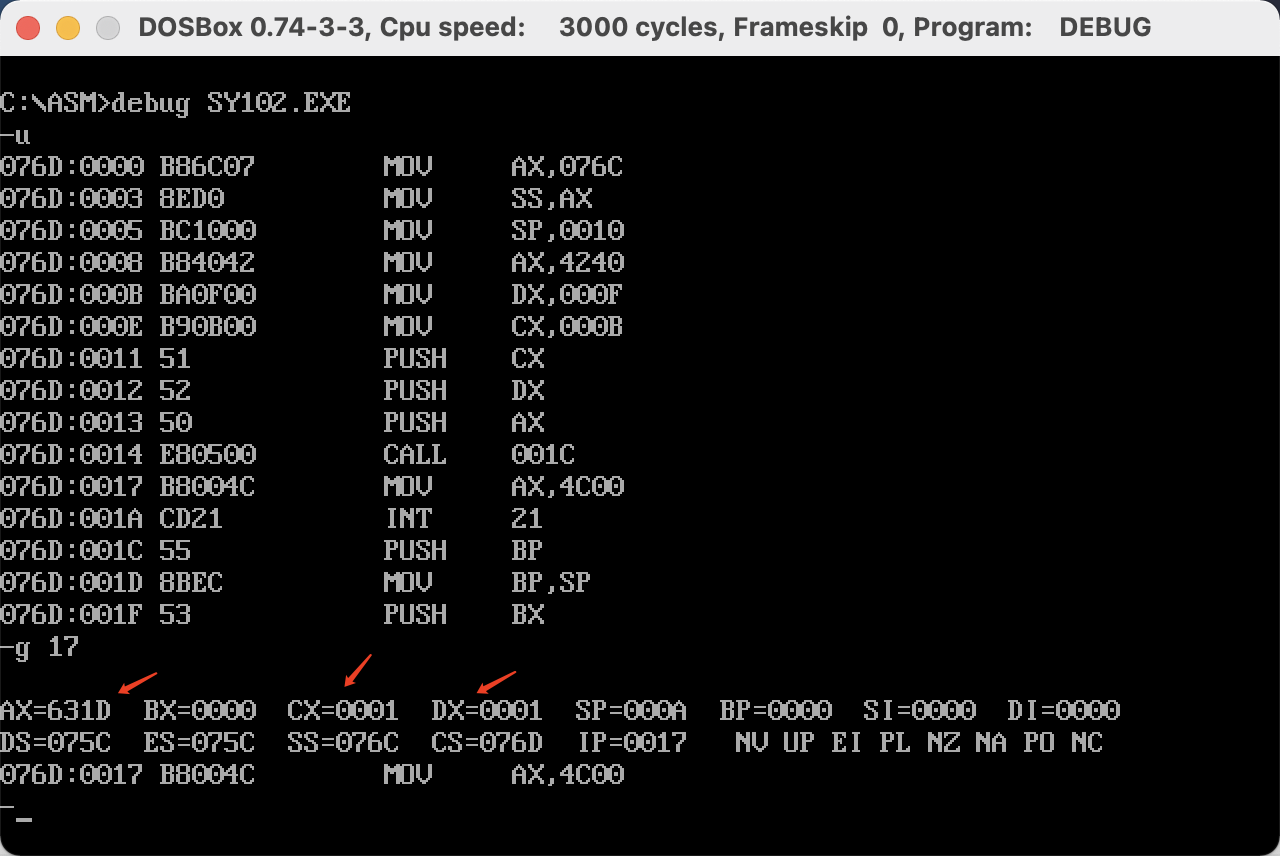
Task: Click the SP=000A register value
Action: pos(631,711)
